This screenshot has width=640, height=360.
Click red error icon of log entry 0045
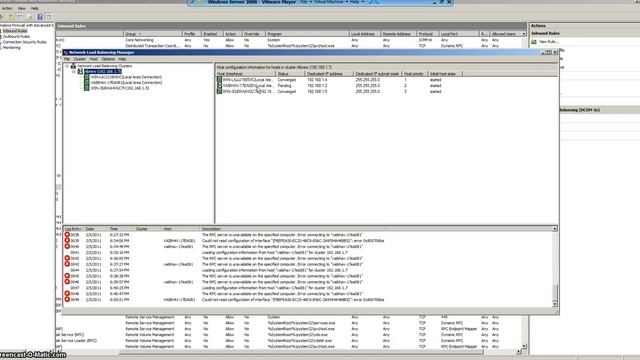coord(67,276)
